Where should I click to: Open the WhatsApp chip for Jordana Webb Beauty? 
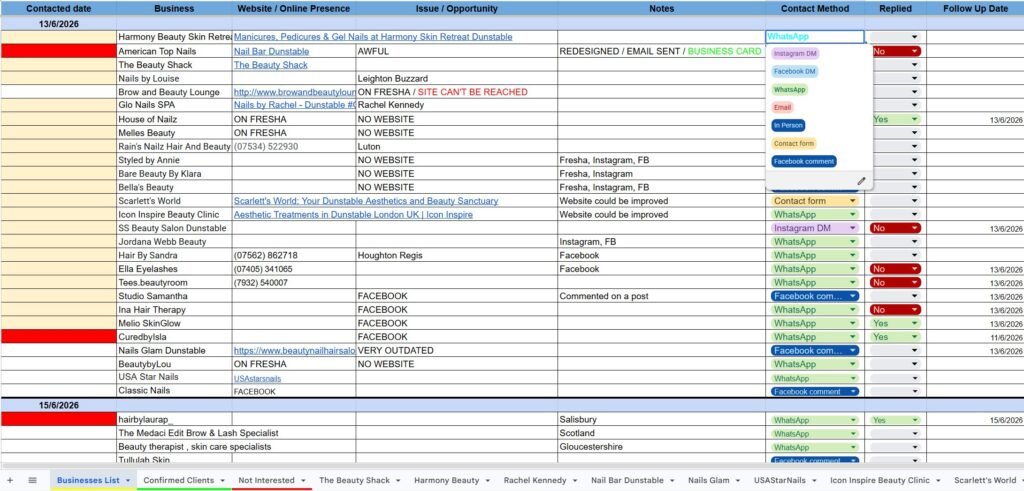click(x=814, y=242)
